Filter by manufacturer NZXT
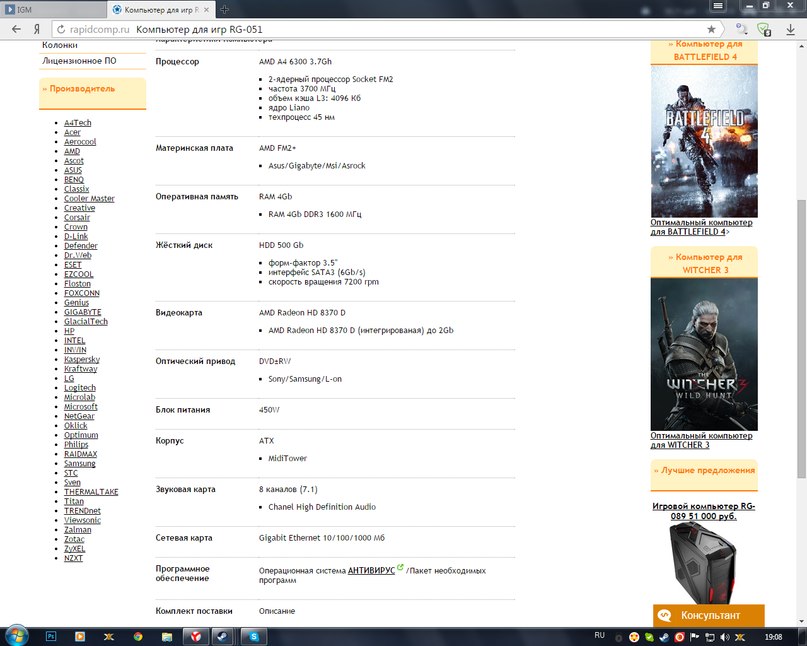The width and height of the screenshot is (807, 646). [73, 558]
